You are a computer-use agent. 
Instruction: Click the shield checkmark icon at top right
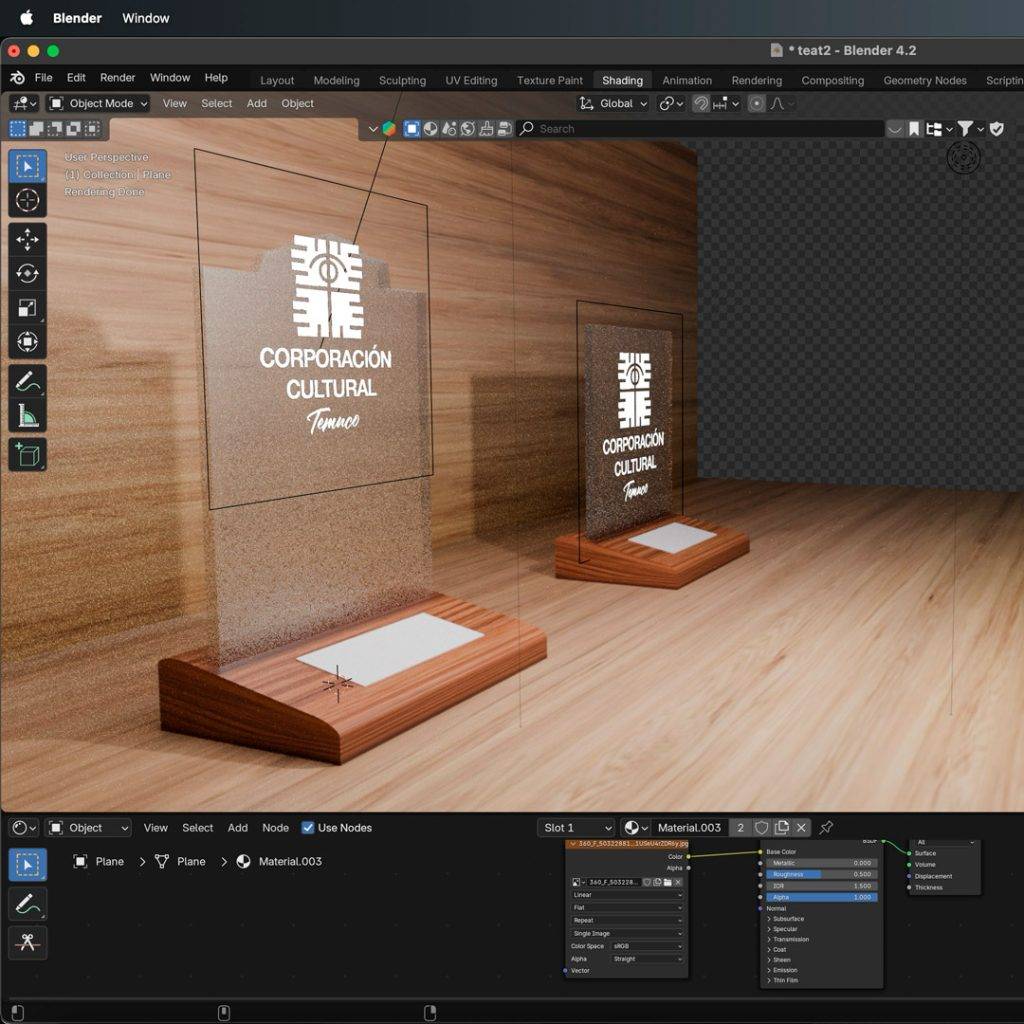996,129
